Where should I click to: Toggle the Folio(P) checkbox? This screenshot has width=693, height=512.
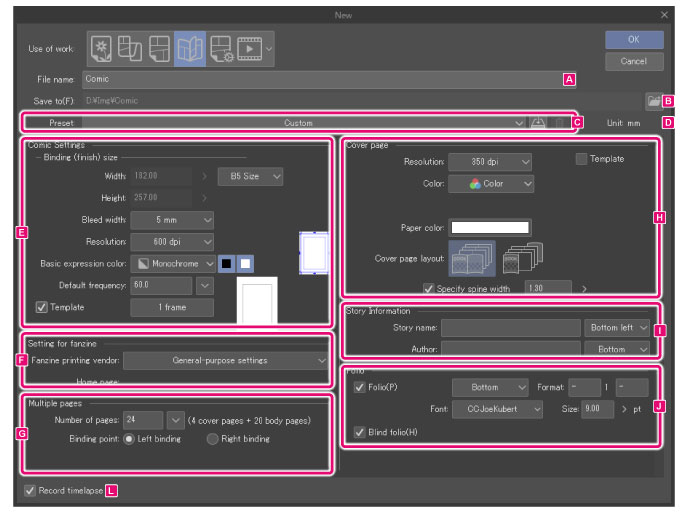[x=359, y=387]
